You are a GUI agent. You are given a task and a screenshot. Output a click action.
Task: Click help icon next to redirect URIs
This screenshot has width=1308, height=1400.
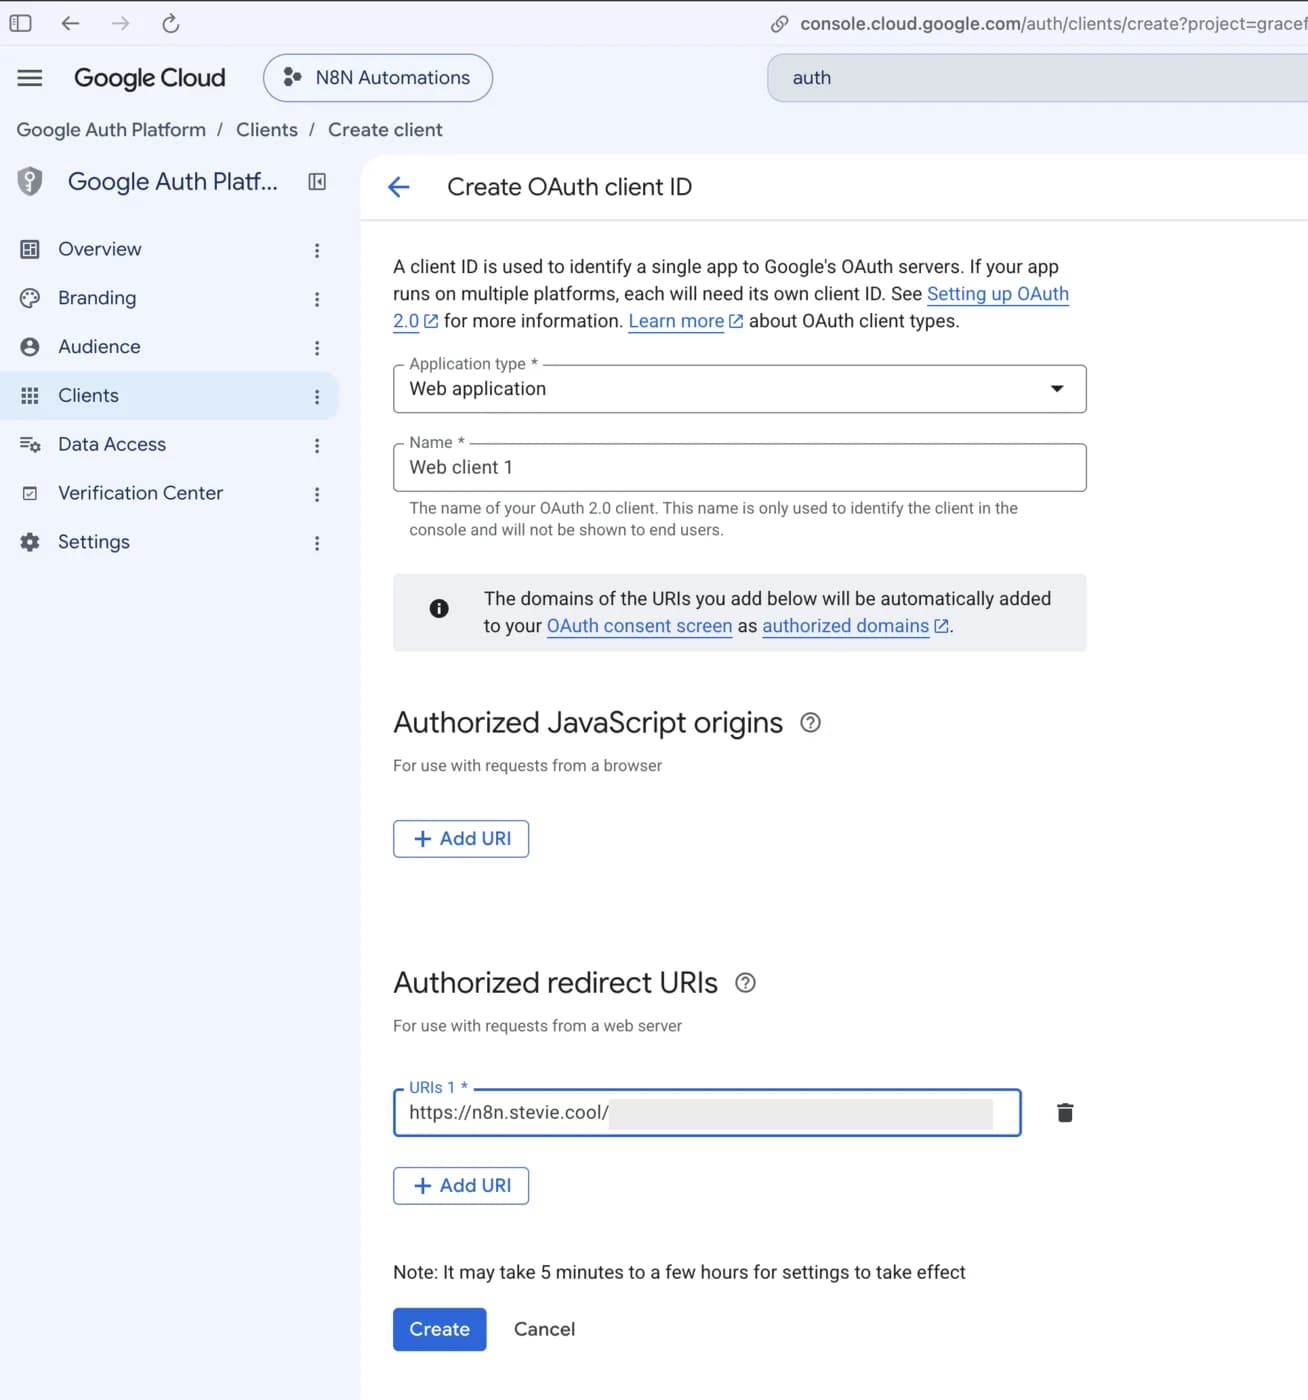point(745,983)
